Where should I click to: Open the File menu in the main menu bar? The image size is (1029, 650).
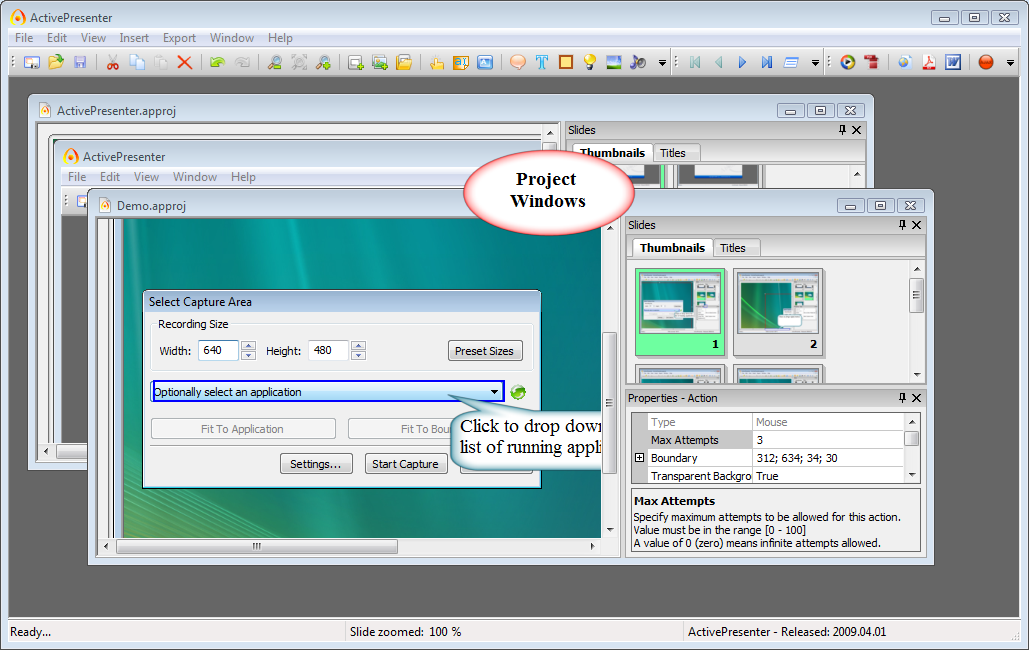(24, 38)
